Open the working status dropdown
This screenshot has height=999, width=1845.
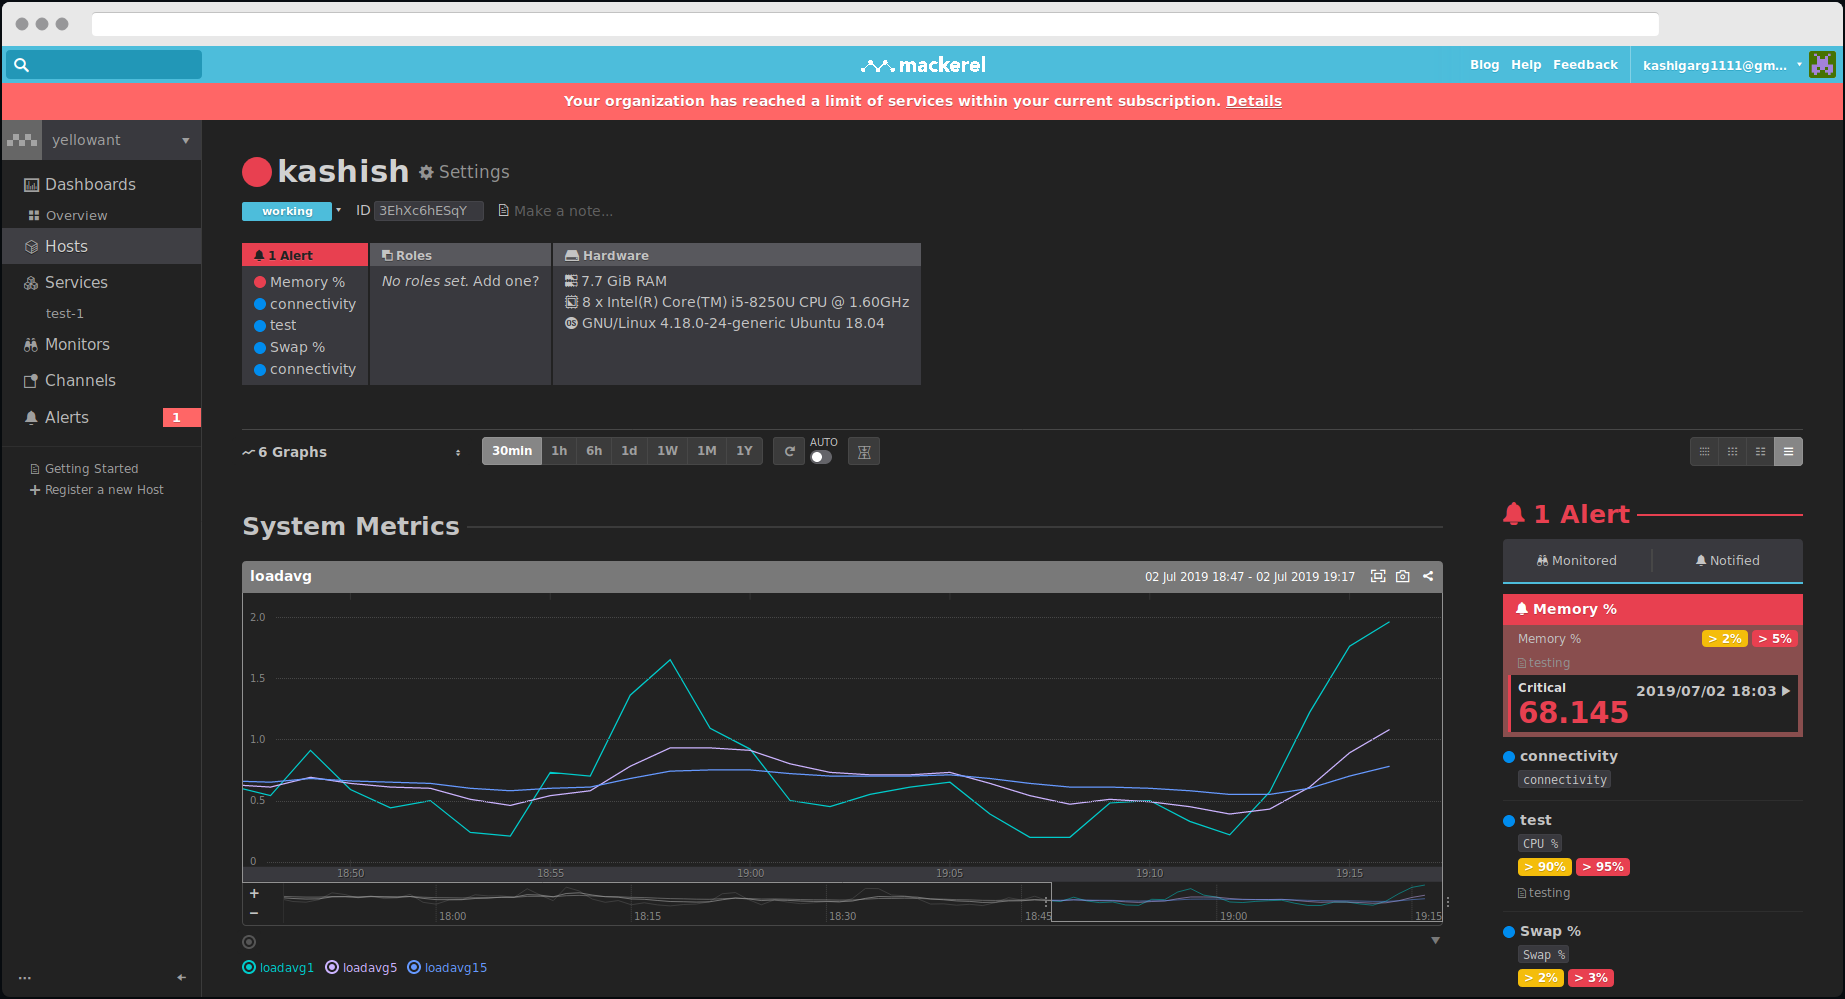[338, 210]
